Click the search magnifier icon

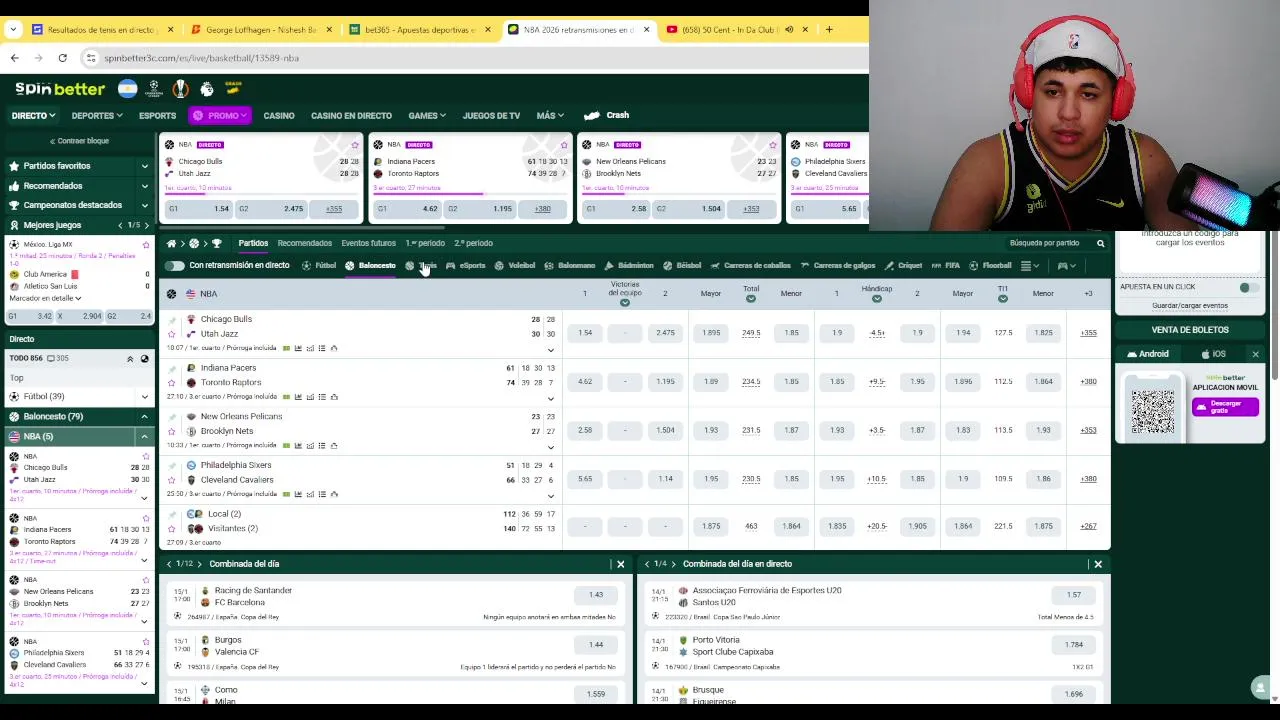[1100, 243]
